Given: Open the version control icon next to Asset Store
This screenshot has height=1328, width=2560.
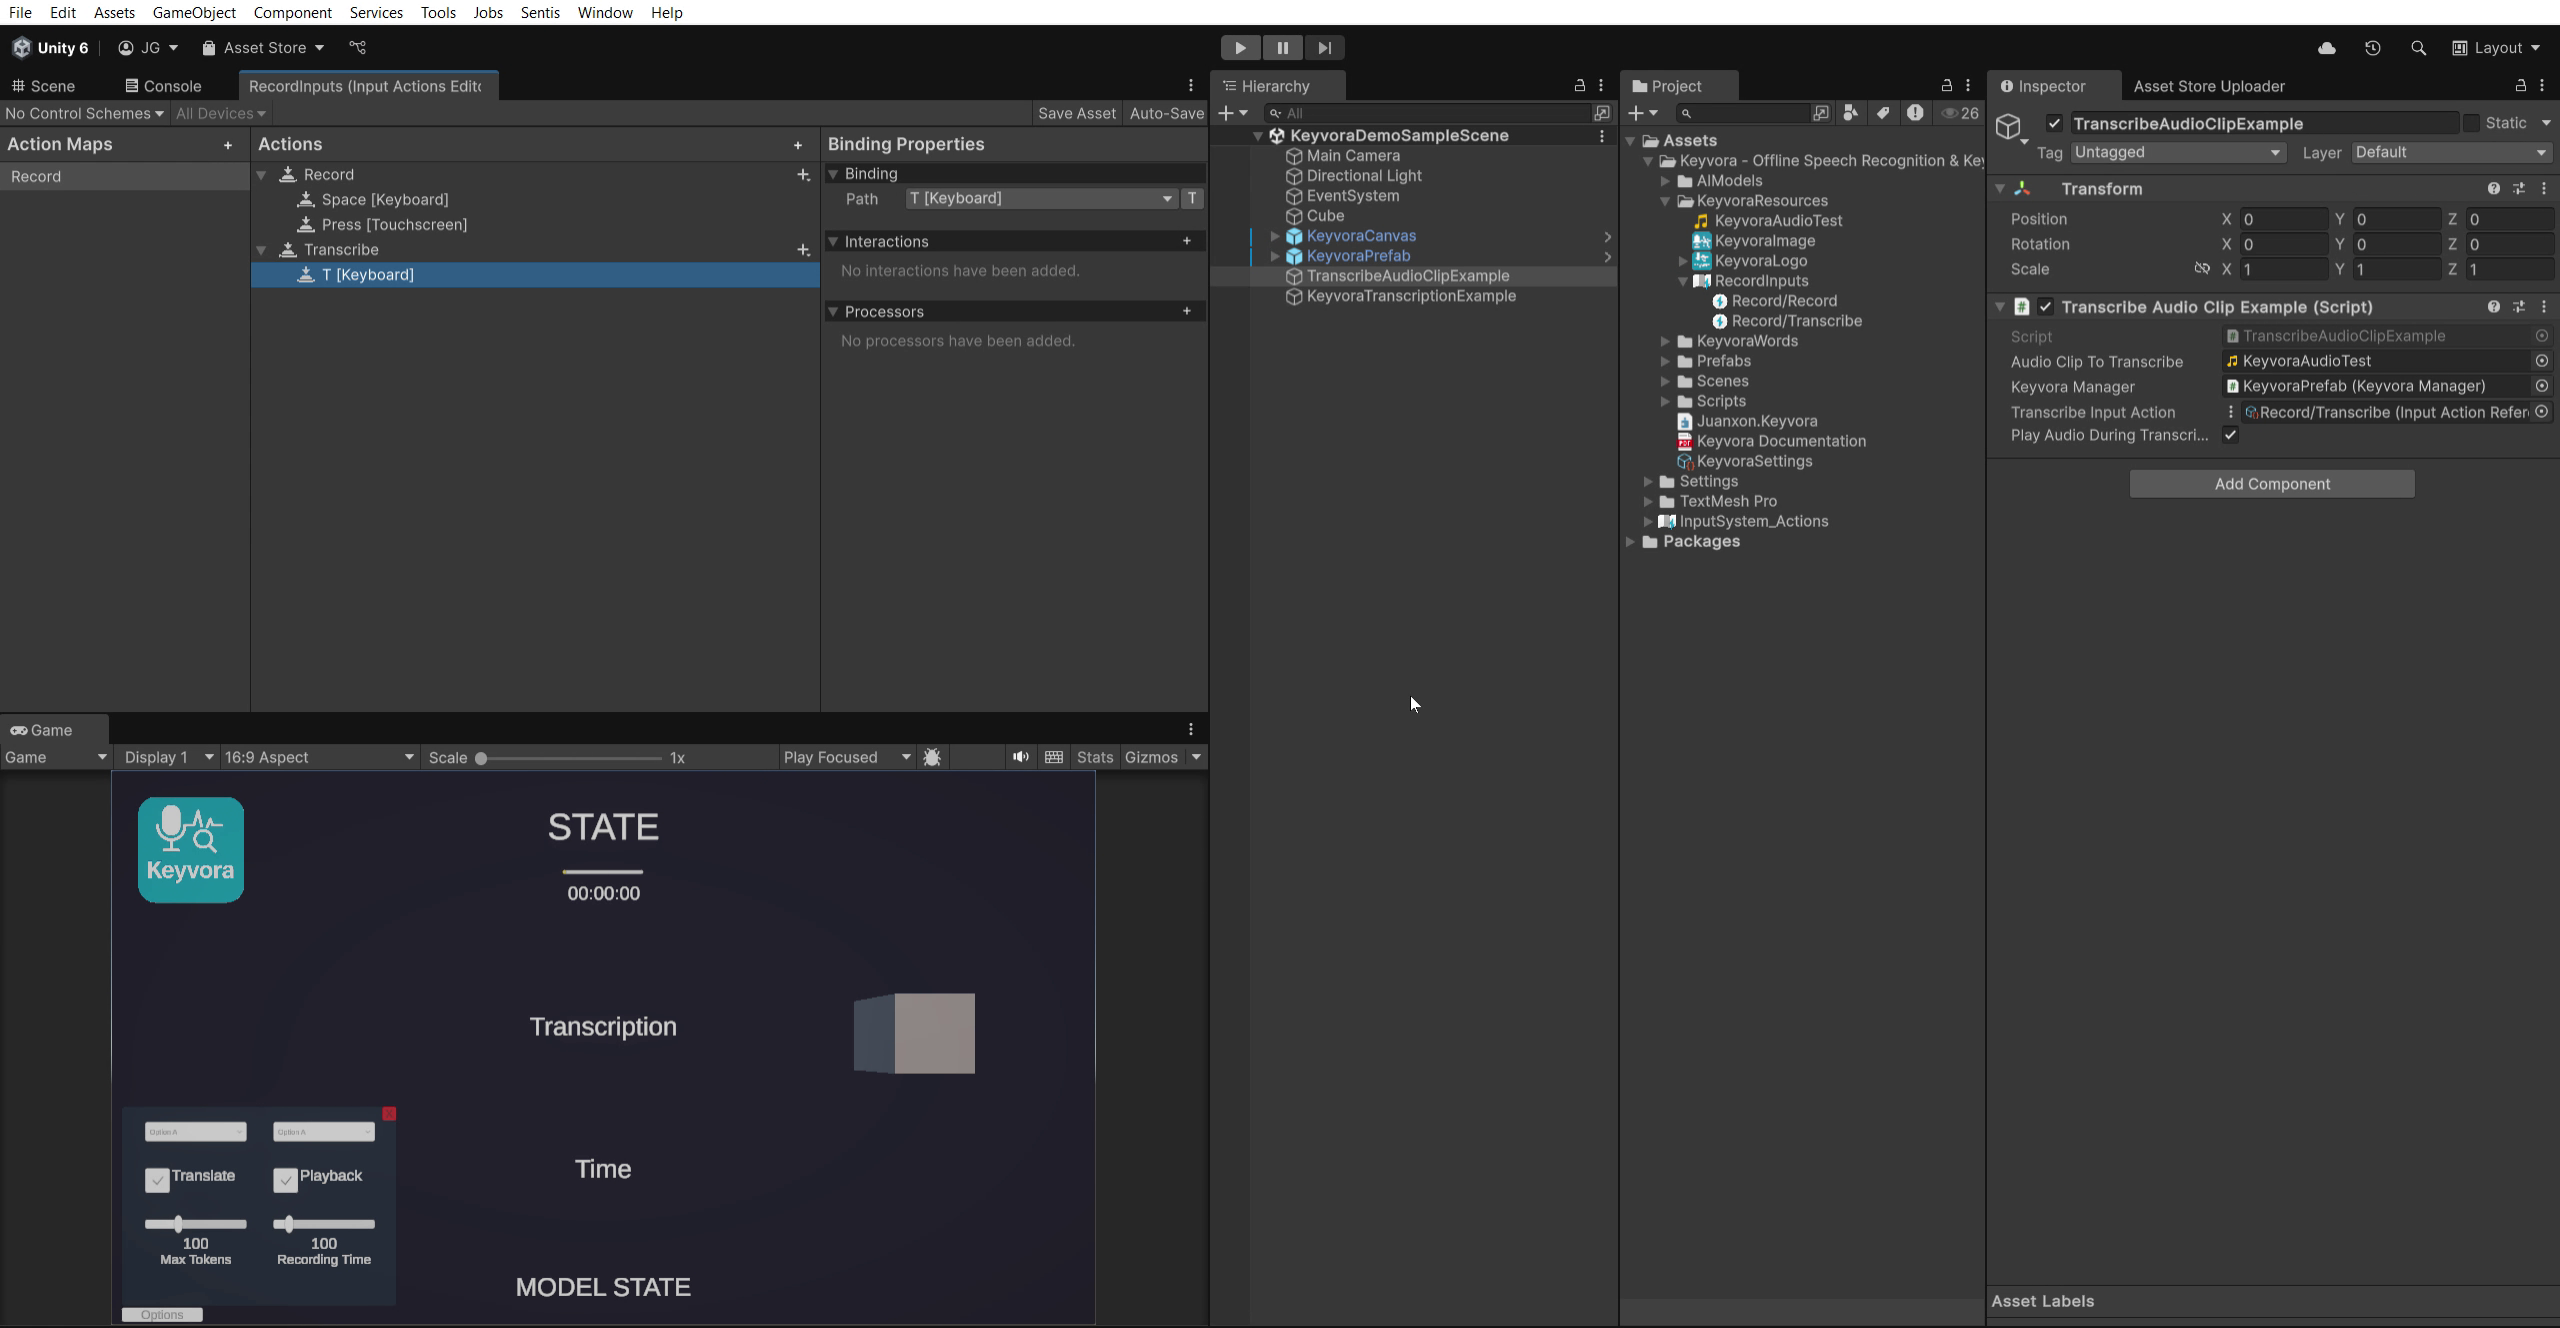Looking at the screenshot, I should (357, 48).
